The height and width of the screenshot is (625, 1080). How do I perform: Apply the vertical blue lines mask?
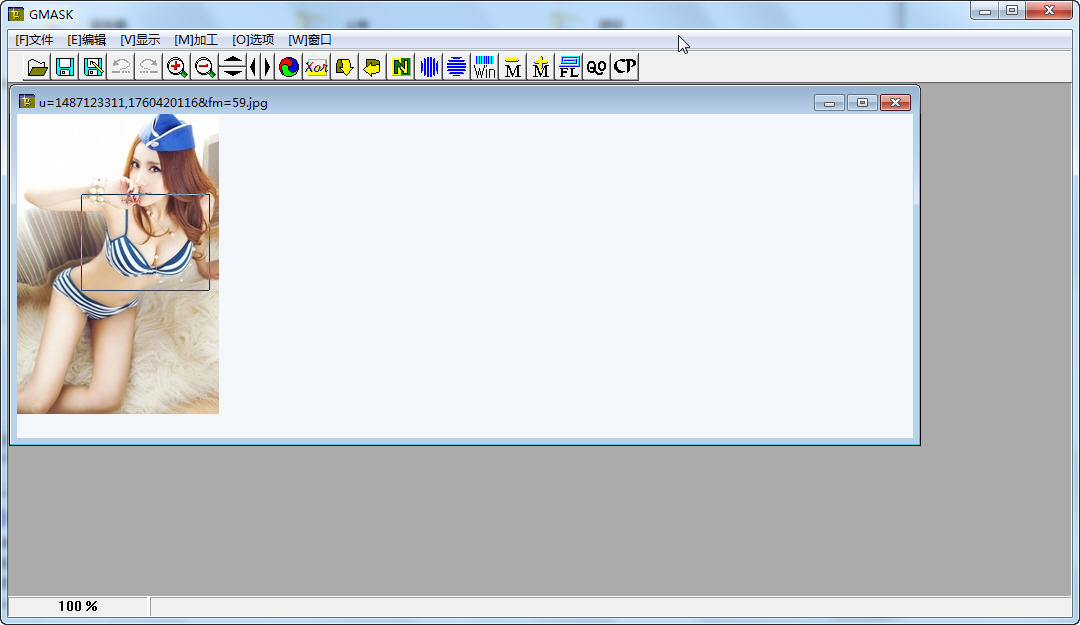tap(429, 67)
